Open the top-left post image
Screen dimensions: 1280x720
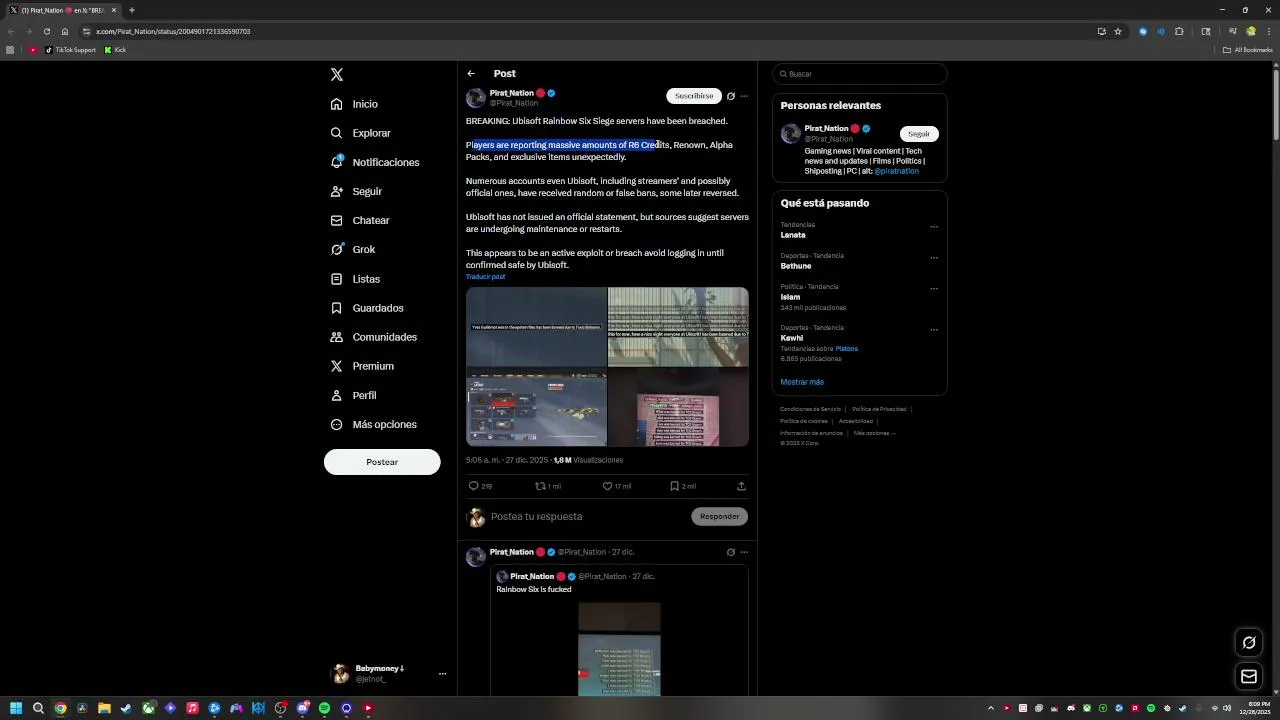point(536,326)
